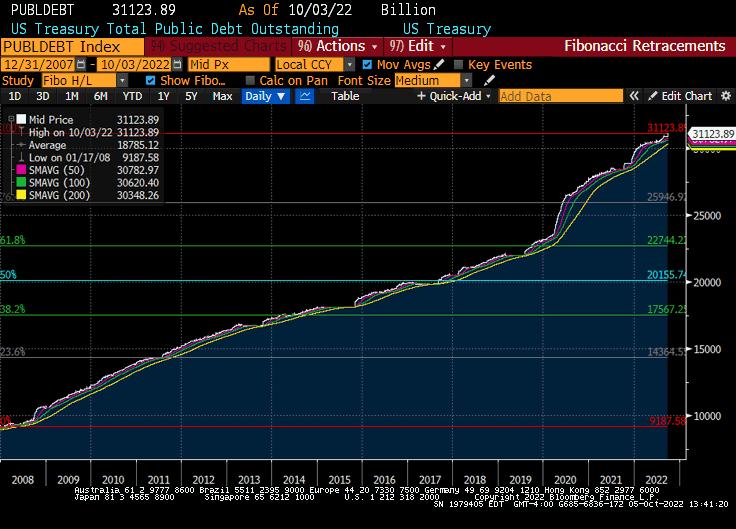Toggle the Show Fibo checkbox
The height and width of the screenshot is (529, 736).
pos(150,80)
